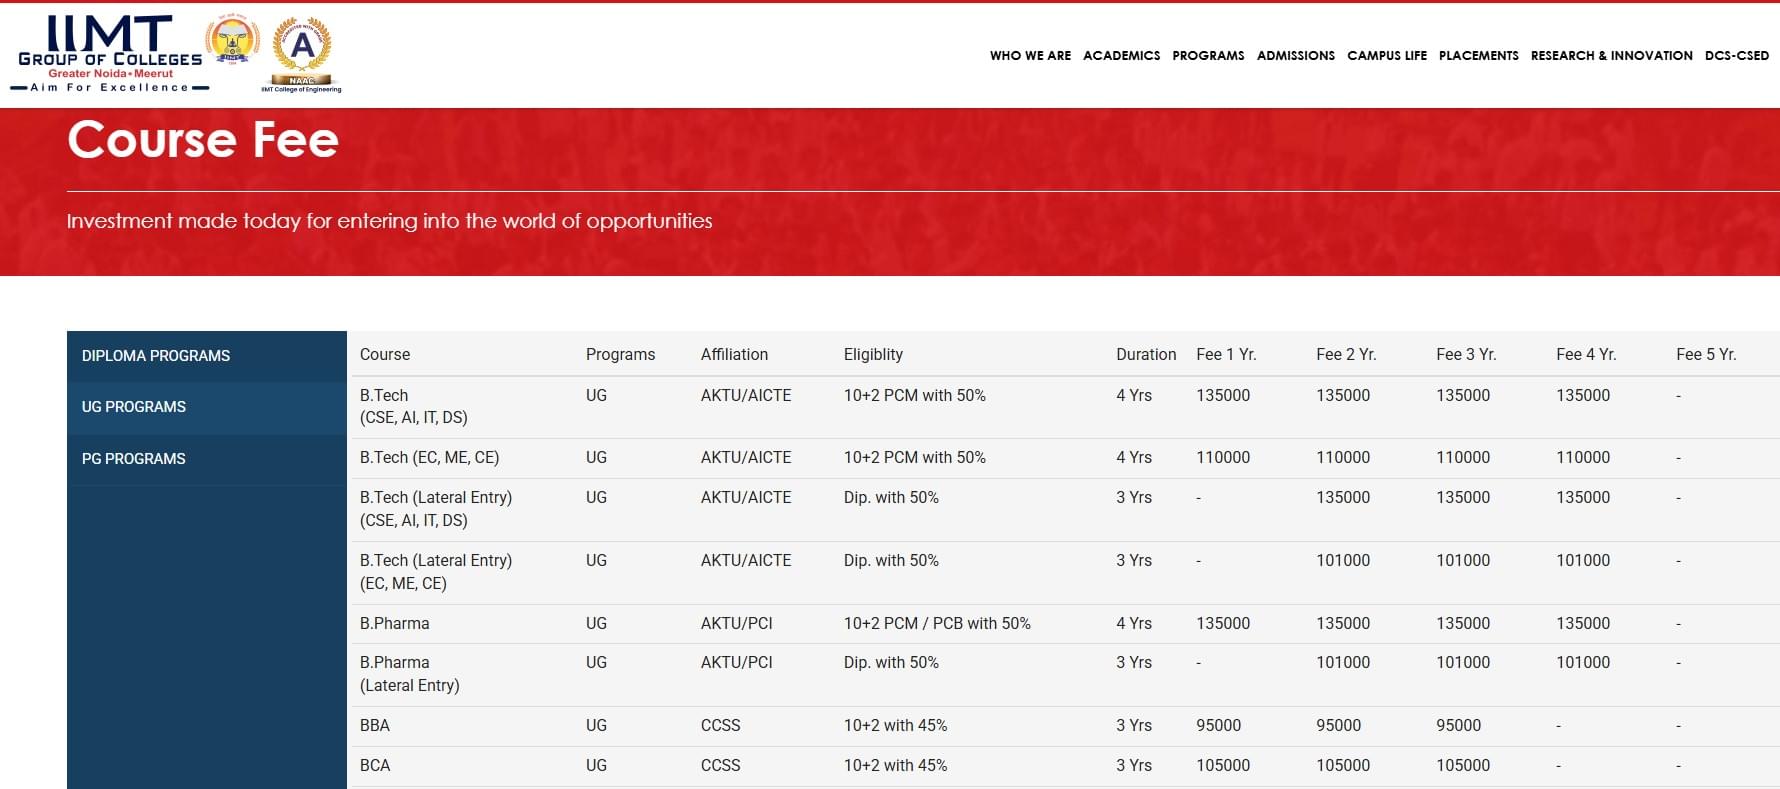Click the DCS-CSED nav link
The width and height of the screenshot is (1780, 789).
1736,56
